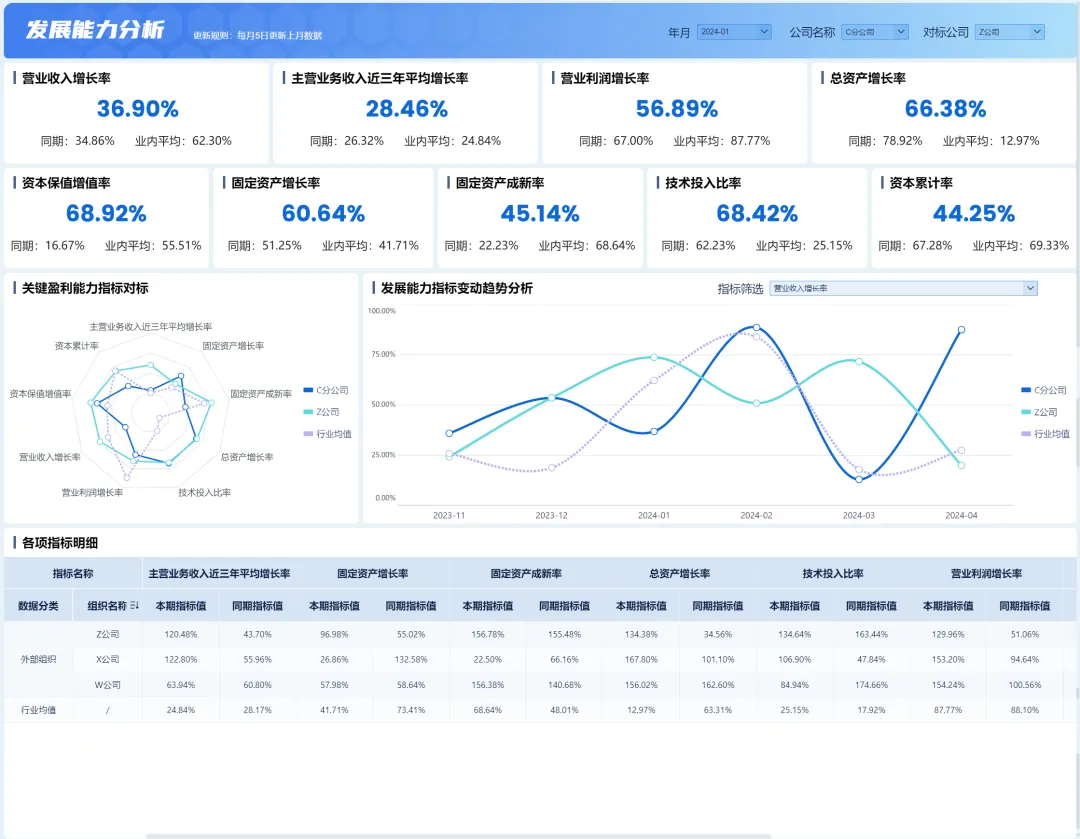Image resolution: width=1080 pixels, height=839 pixels.
Task: Click Z公司 data point at 2024-02
Action: [756, 403]
